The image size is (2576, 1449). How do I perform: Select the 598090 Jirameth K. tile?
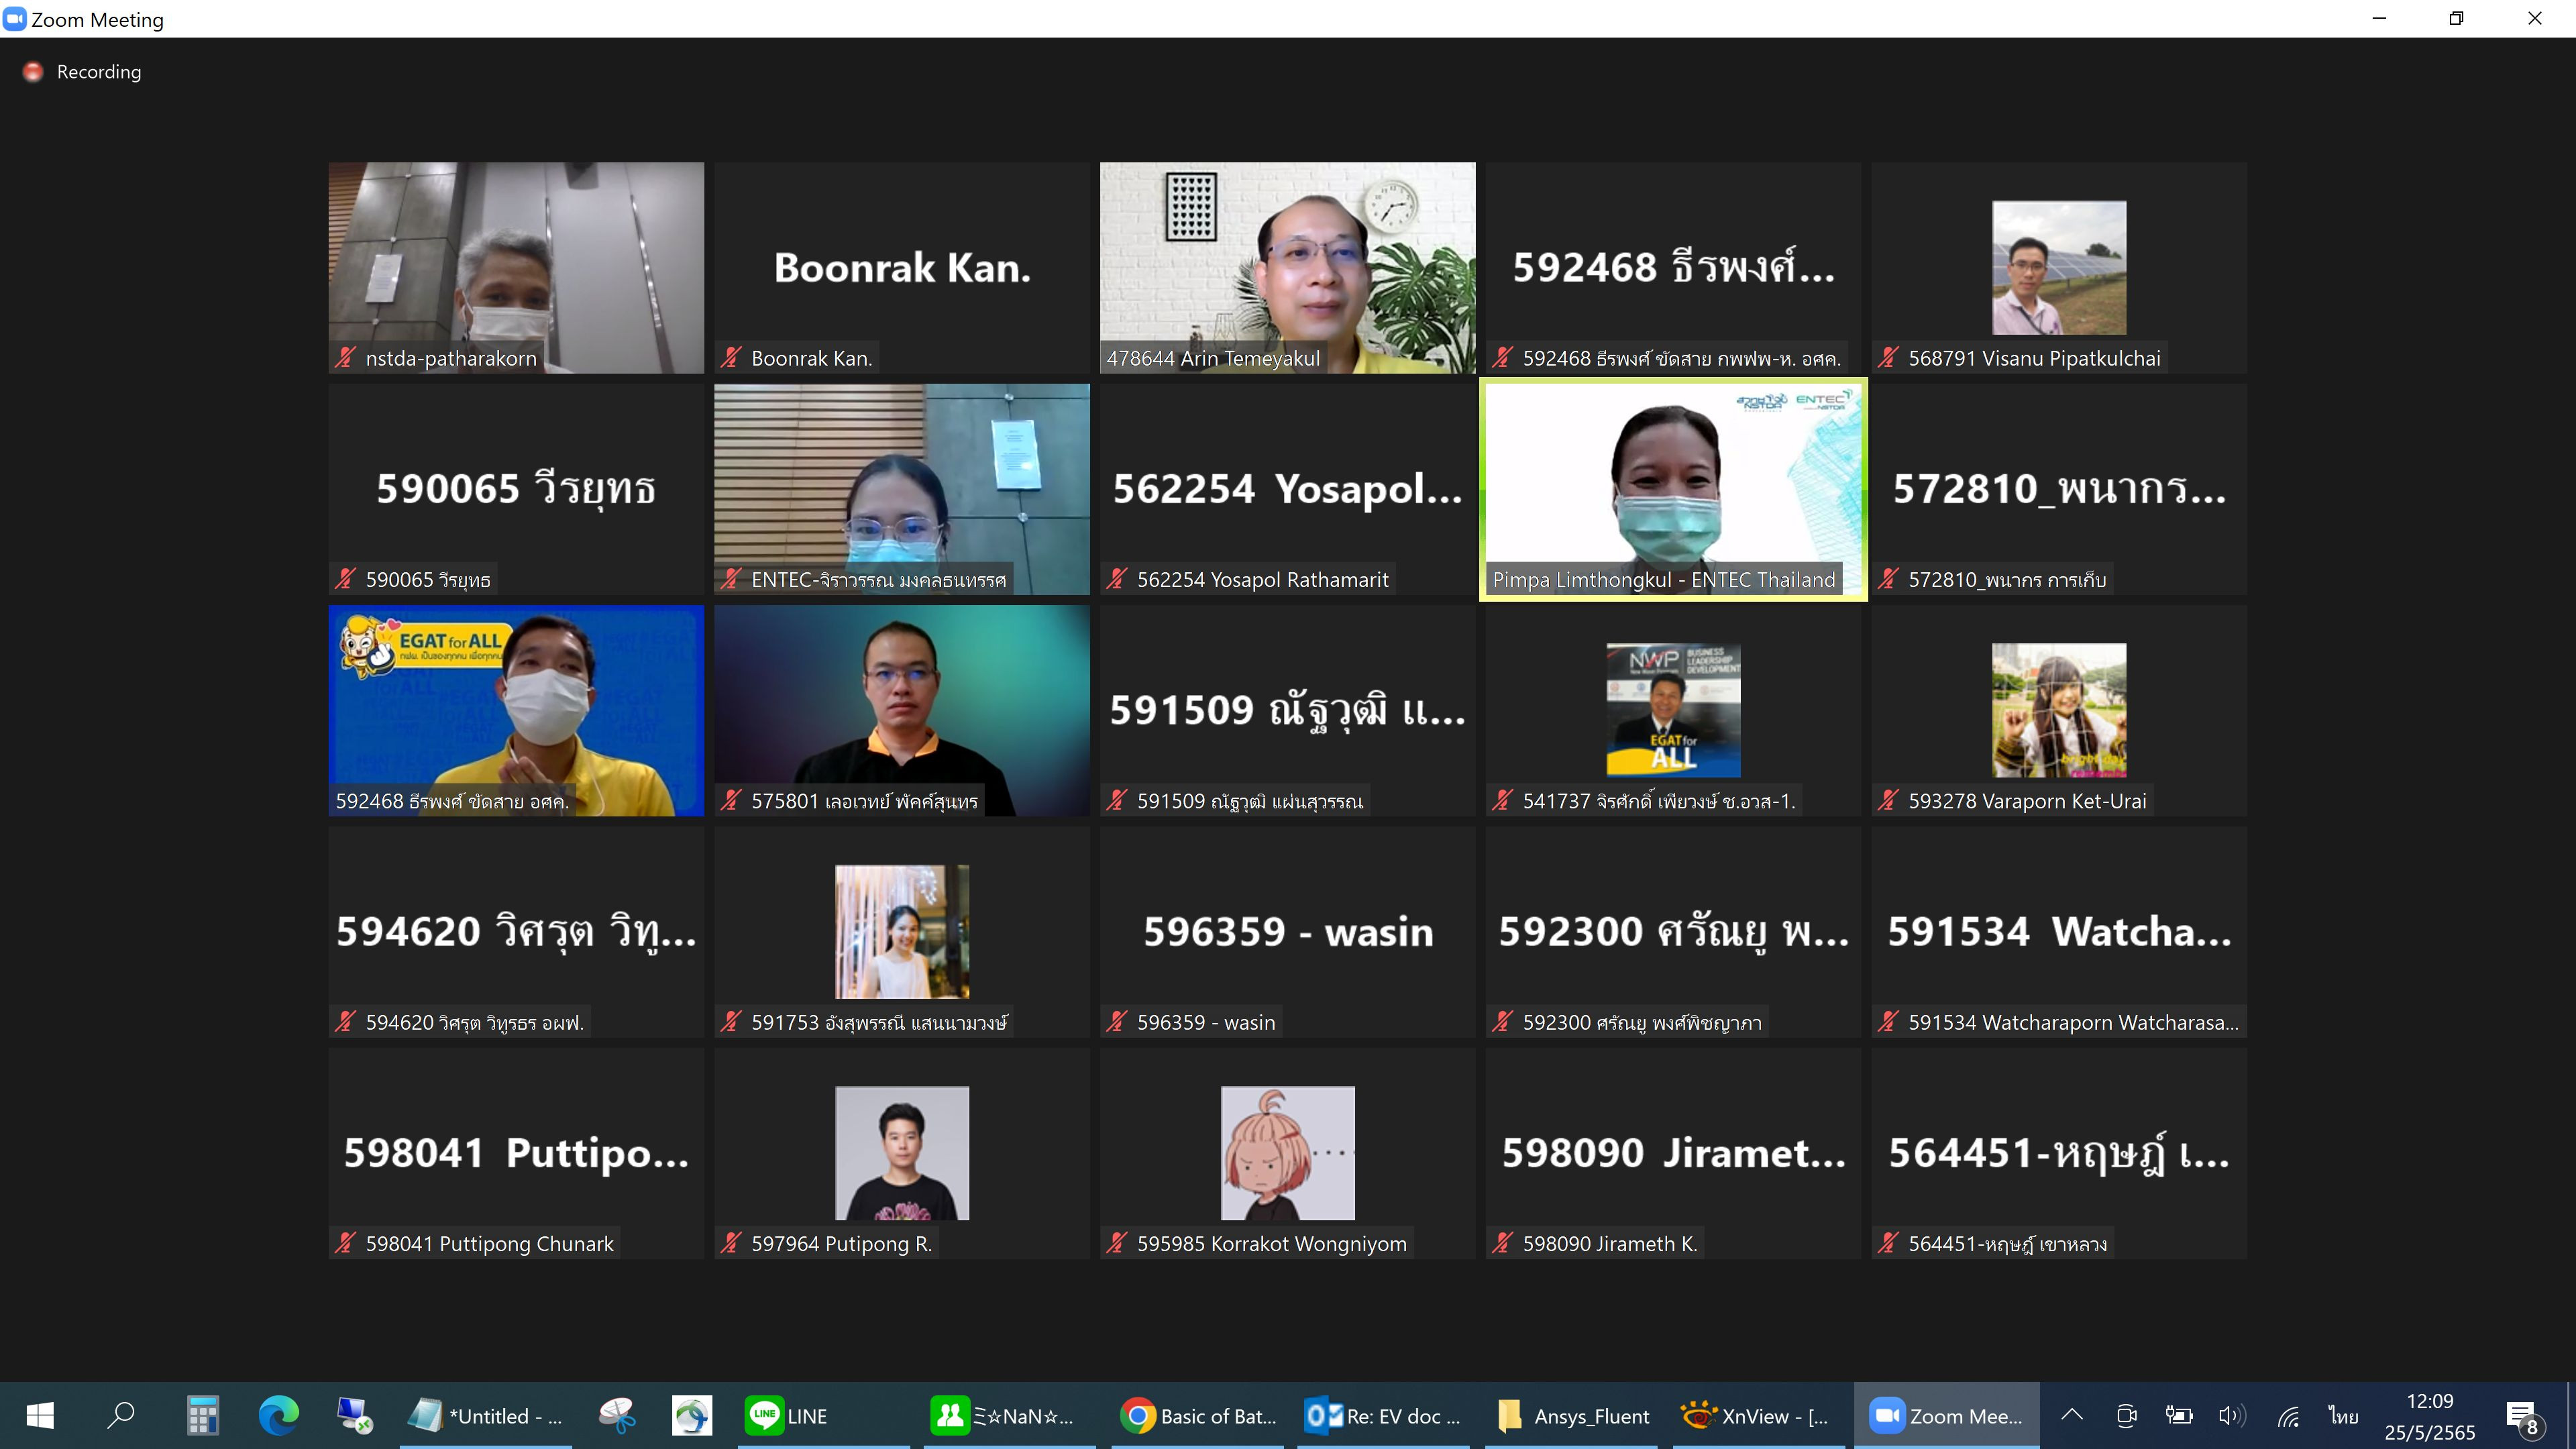click(x=1673, y=1154)
